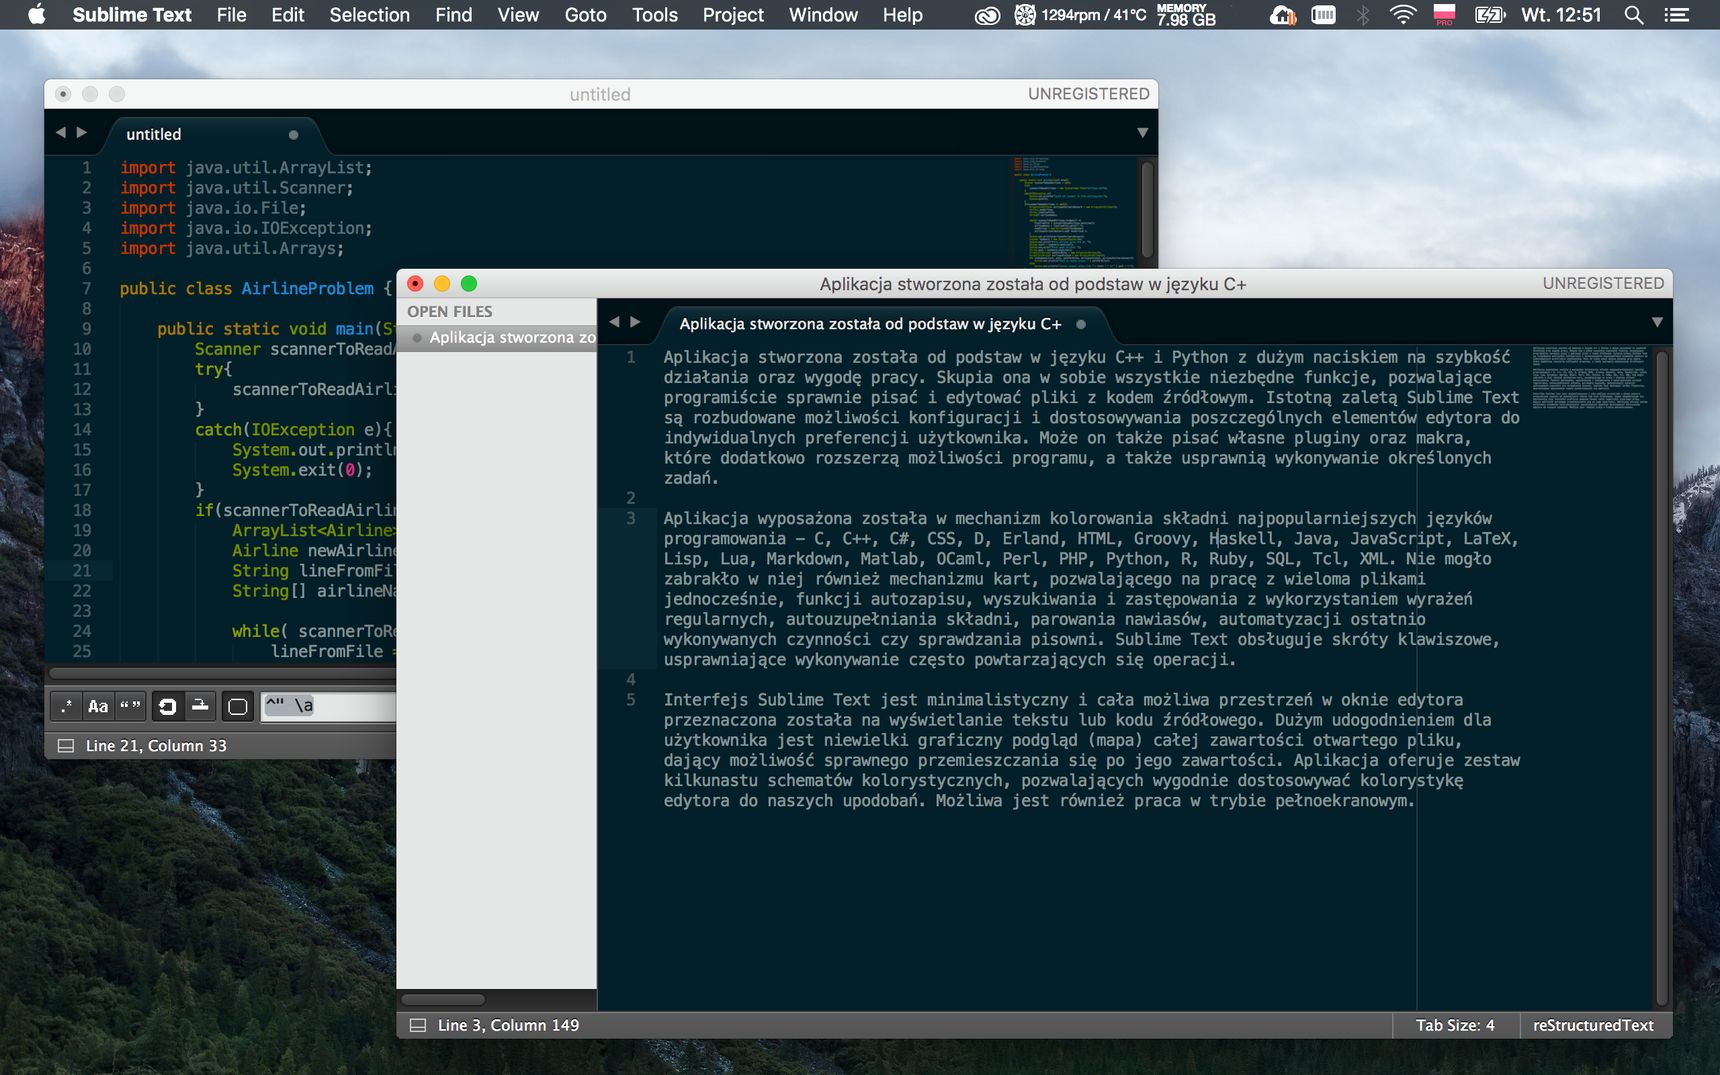Toggle highlight matches square button
Screen dimensions: 1720x1075
coord(238,706)
